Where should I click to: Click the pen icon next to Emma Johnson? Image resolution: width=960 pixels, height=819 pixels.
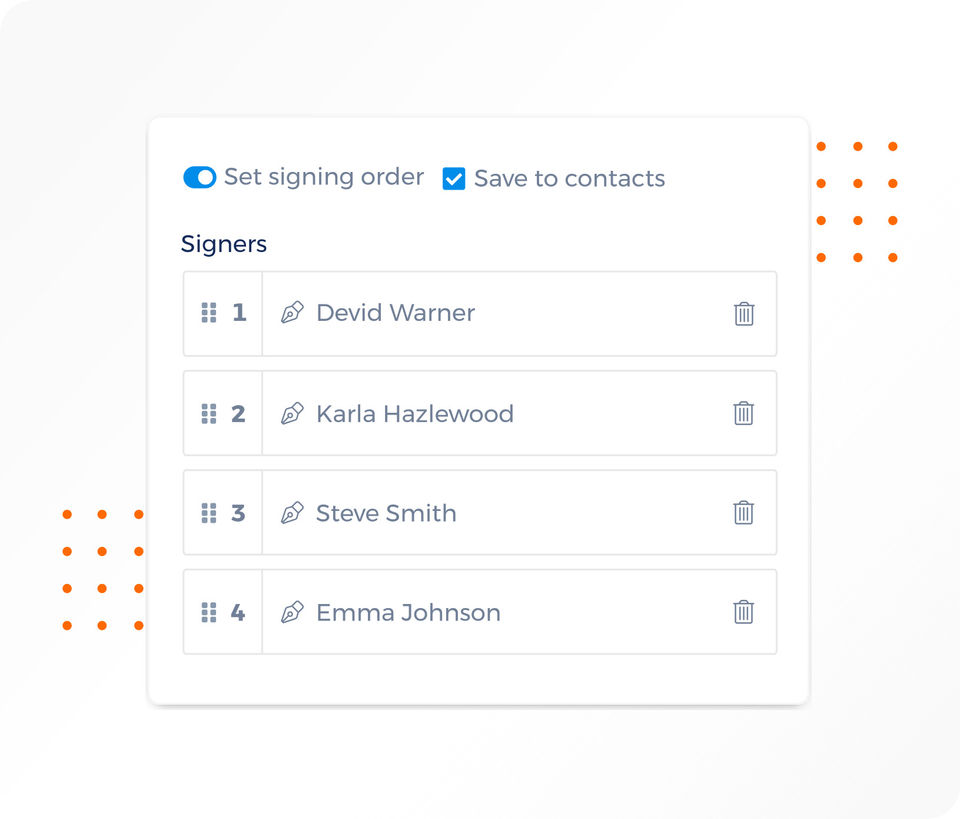tap(292, 612)
